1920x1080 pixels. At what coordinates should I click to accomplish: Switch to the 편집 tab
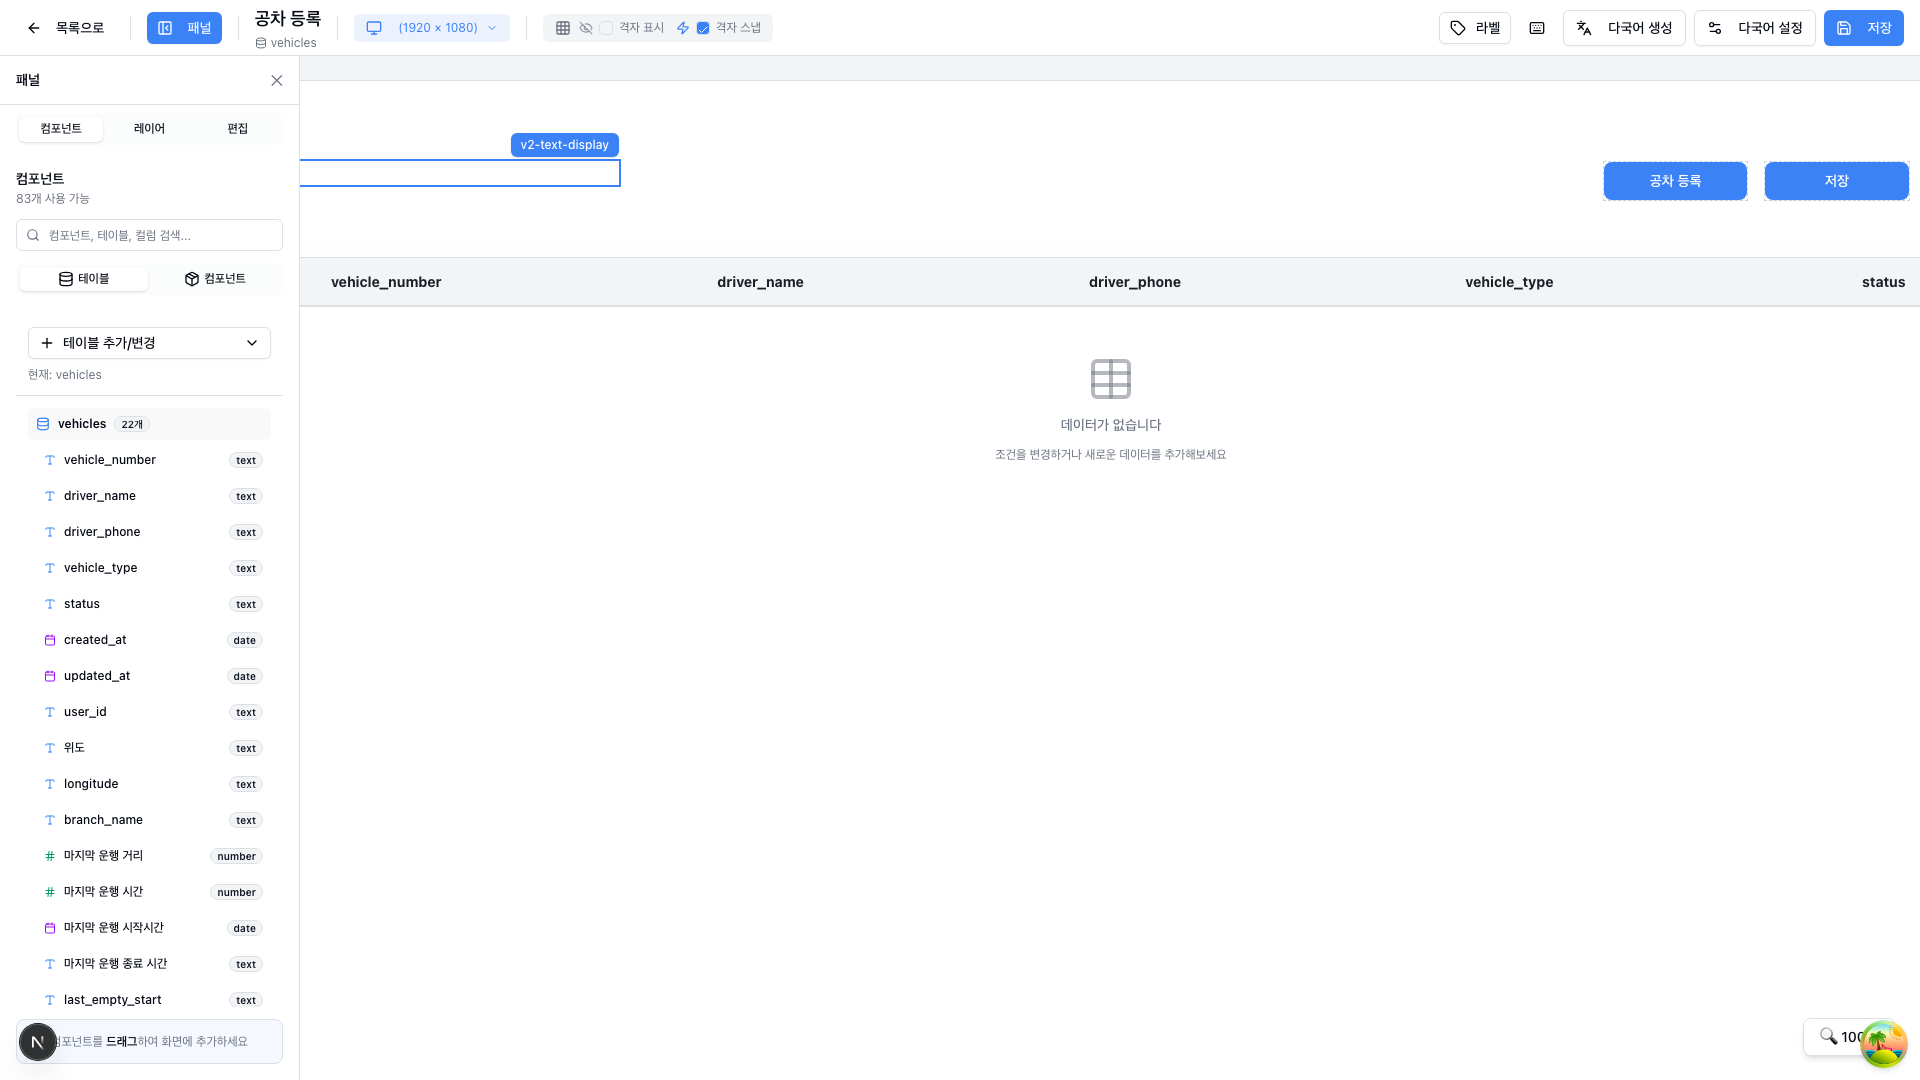point(237,128)
